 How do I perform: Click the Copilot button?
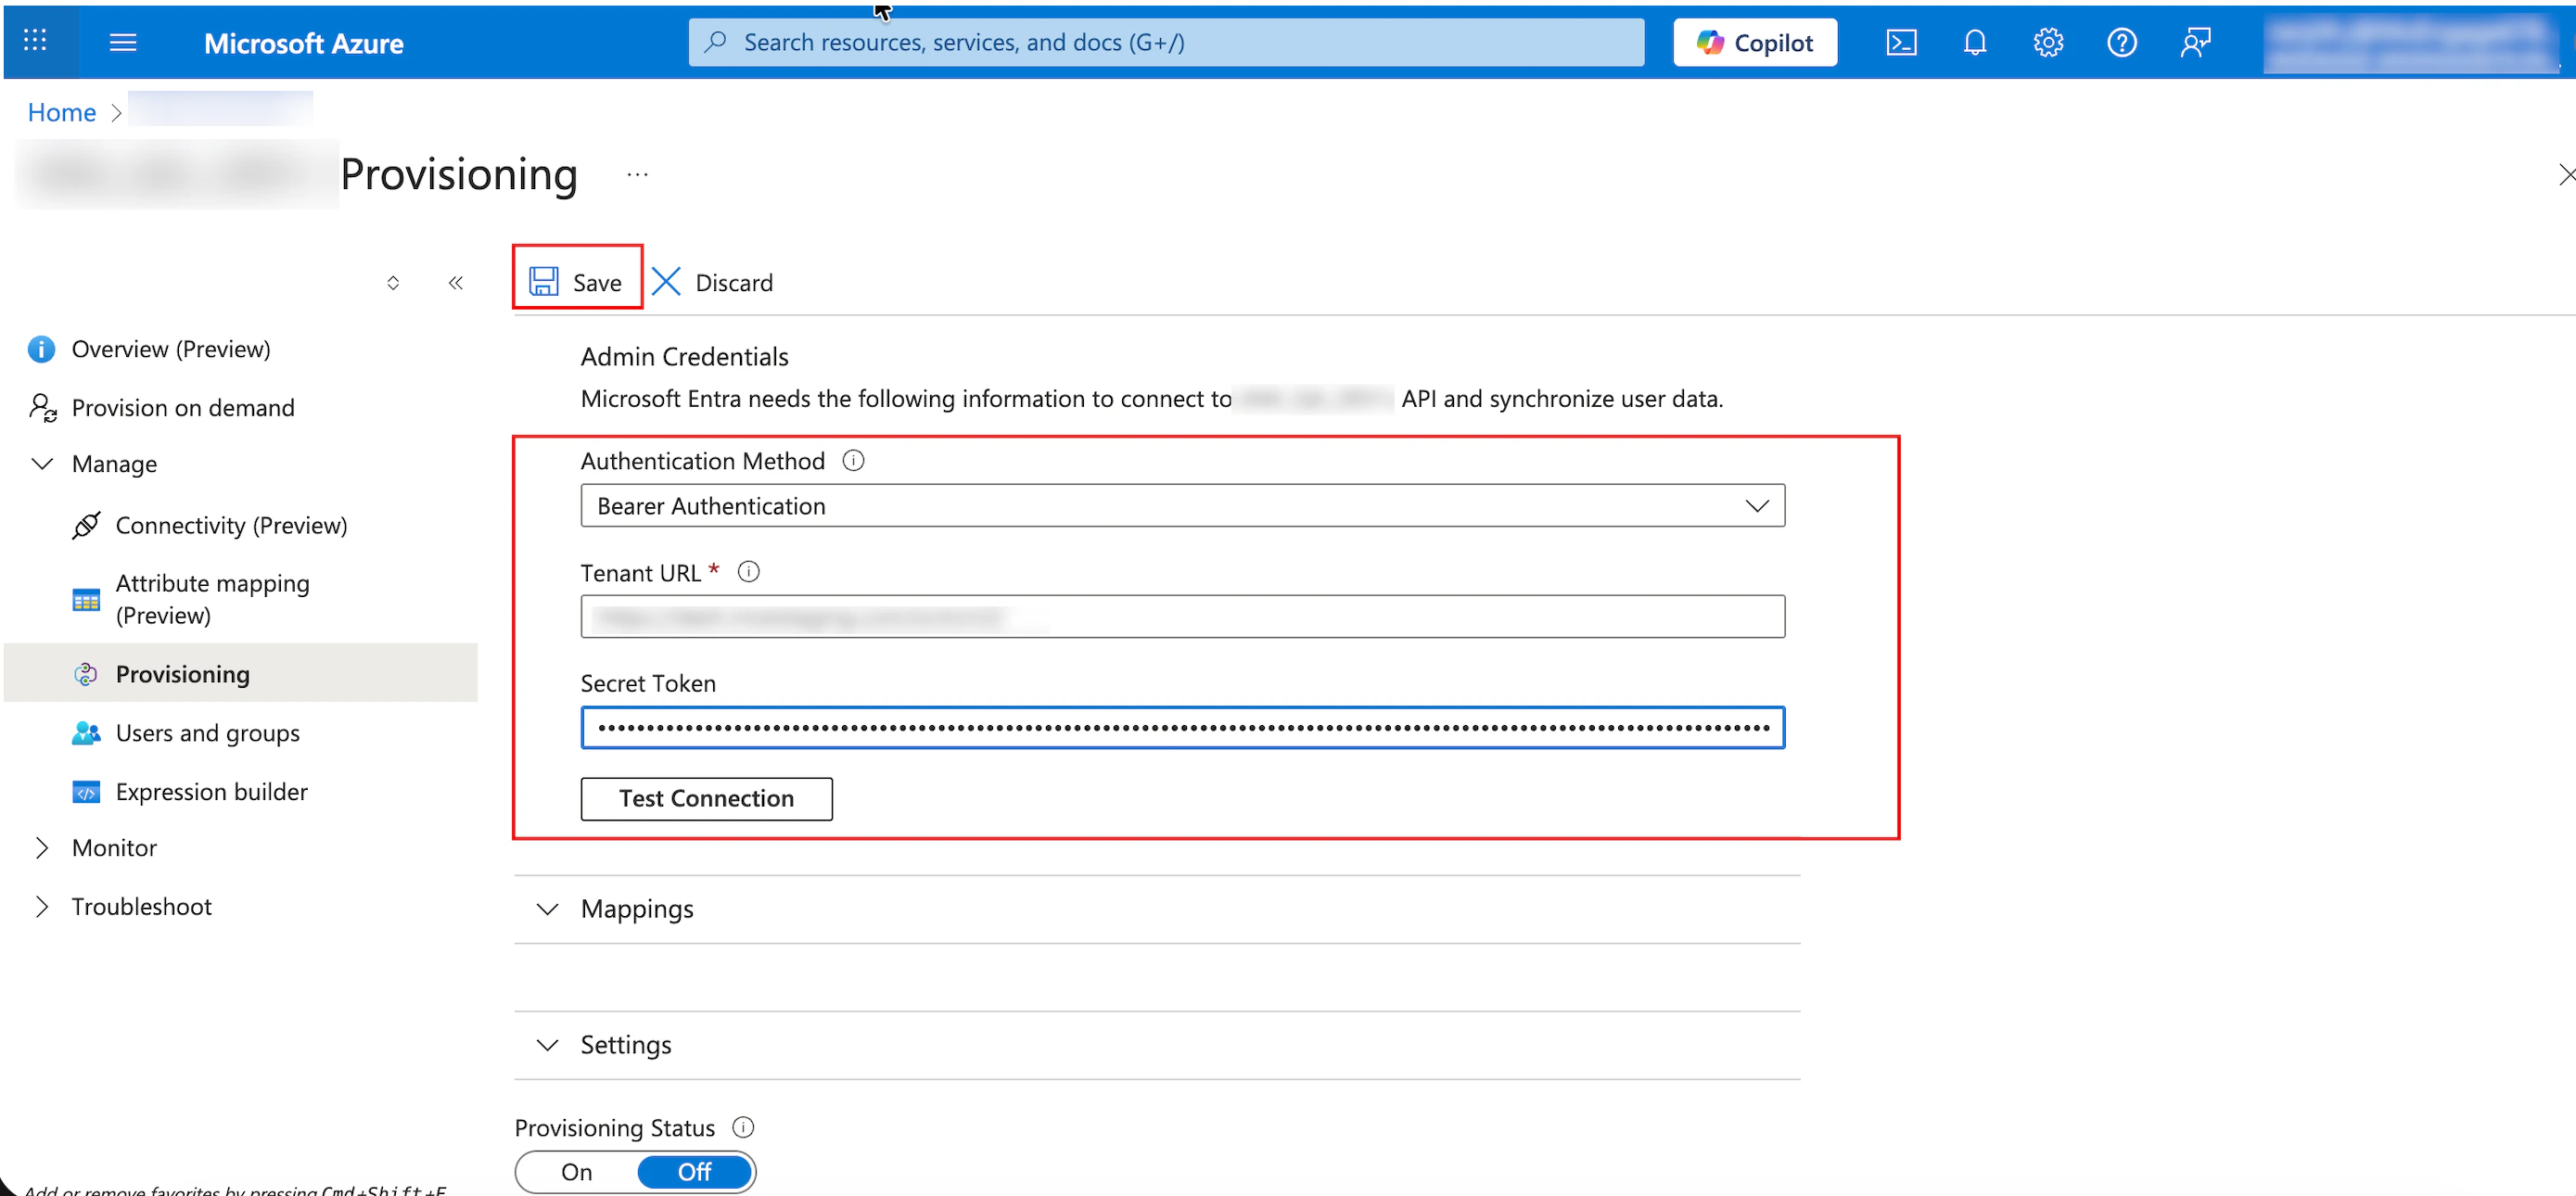click(1755, 42)
